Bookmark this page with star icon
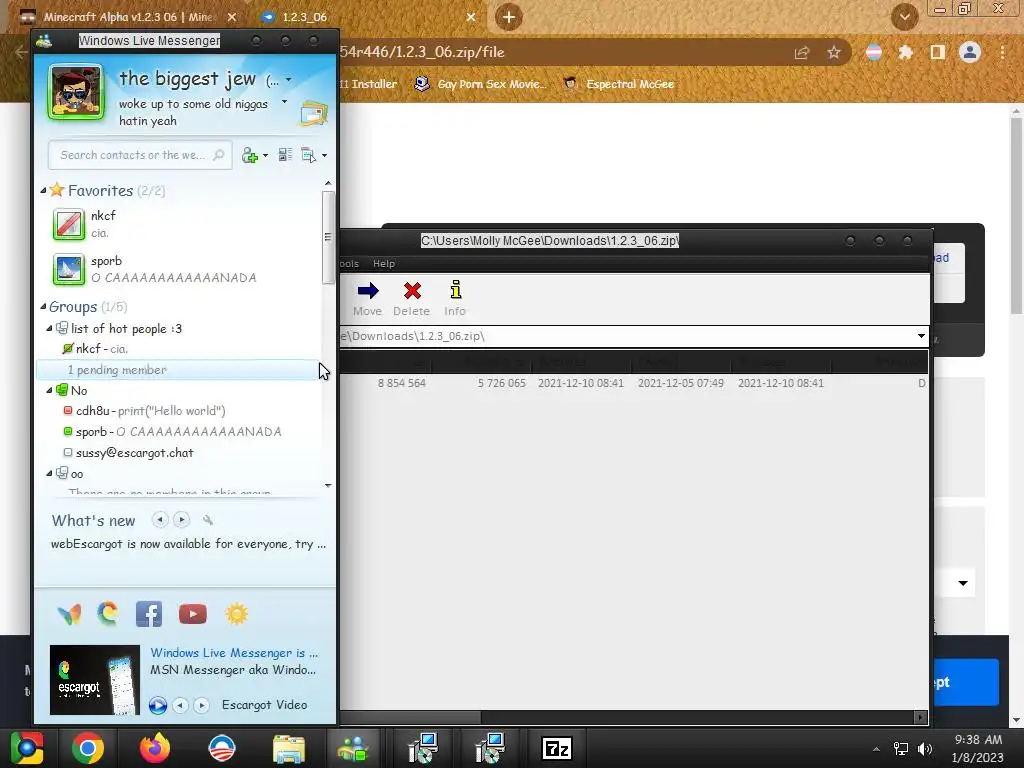Viewport: 1024px width, 768px height. coord(834,52)
